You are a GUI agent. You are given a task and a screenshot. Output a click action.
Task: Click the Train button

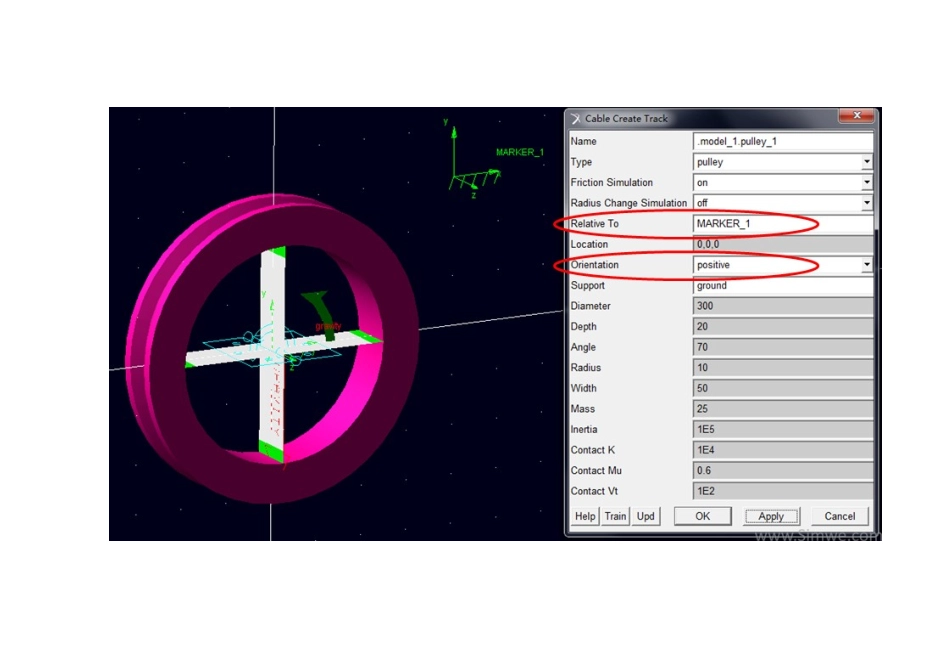(615, 516)
